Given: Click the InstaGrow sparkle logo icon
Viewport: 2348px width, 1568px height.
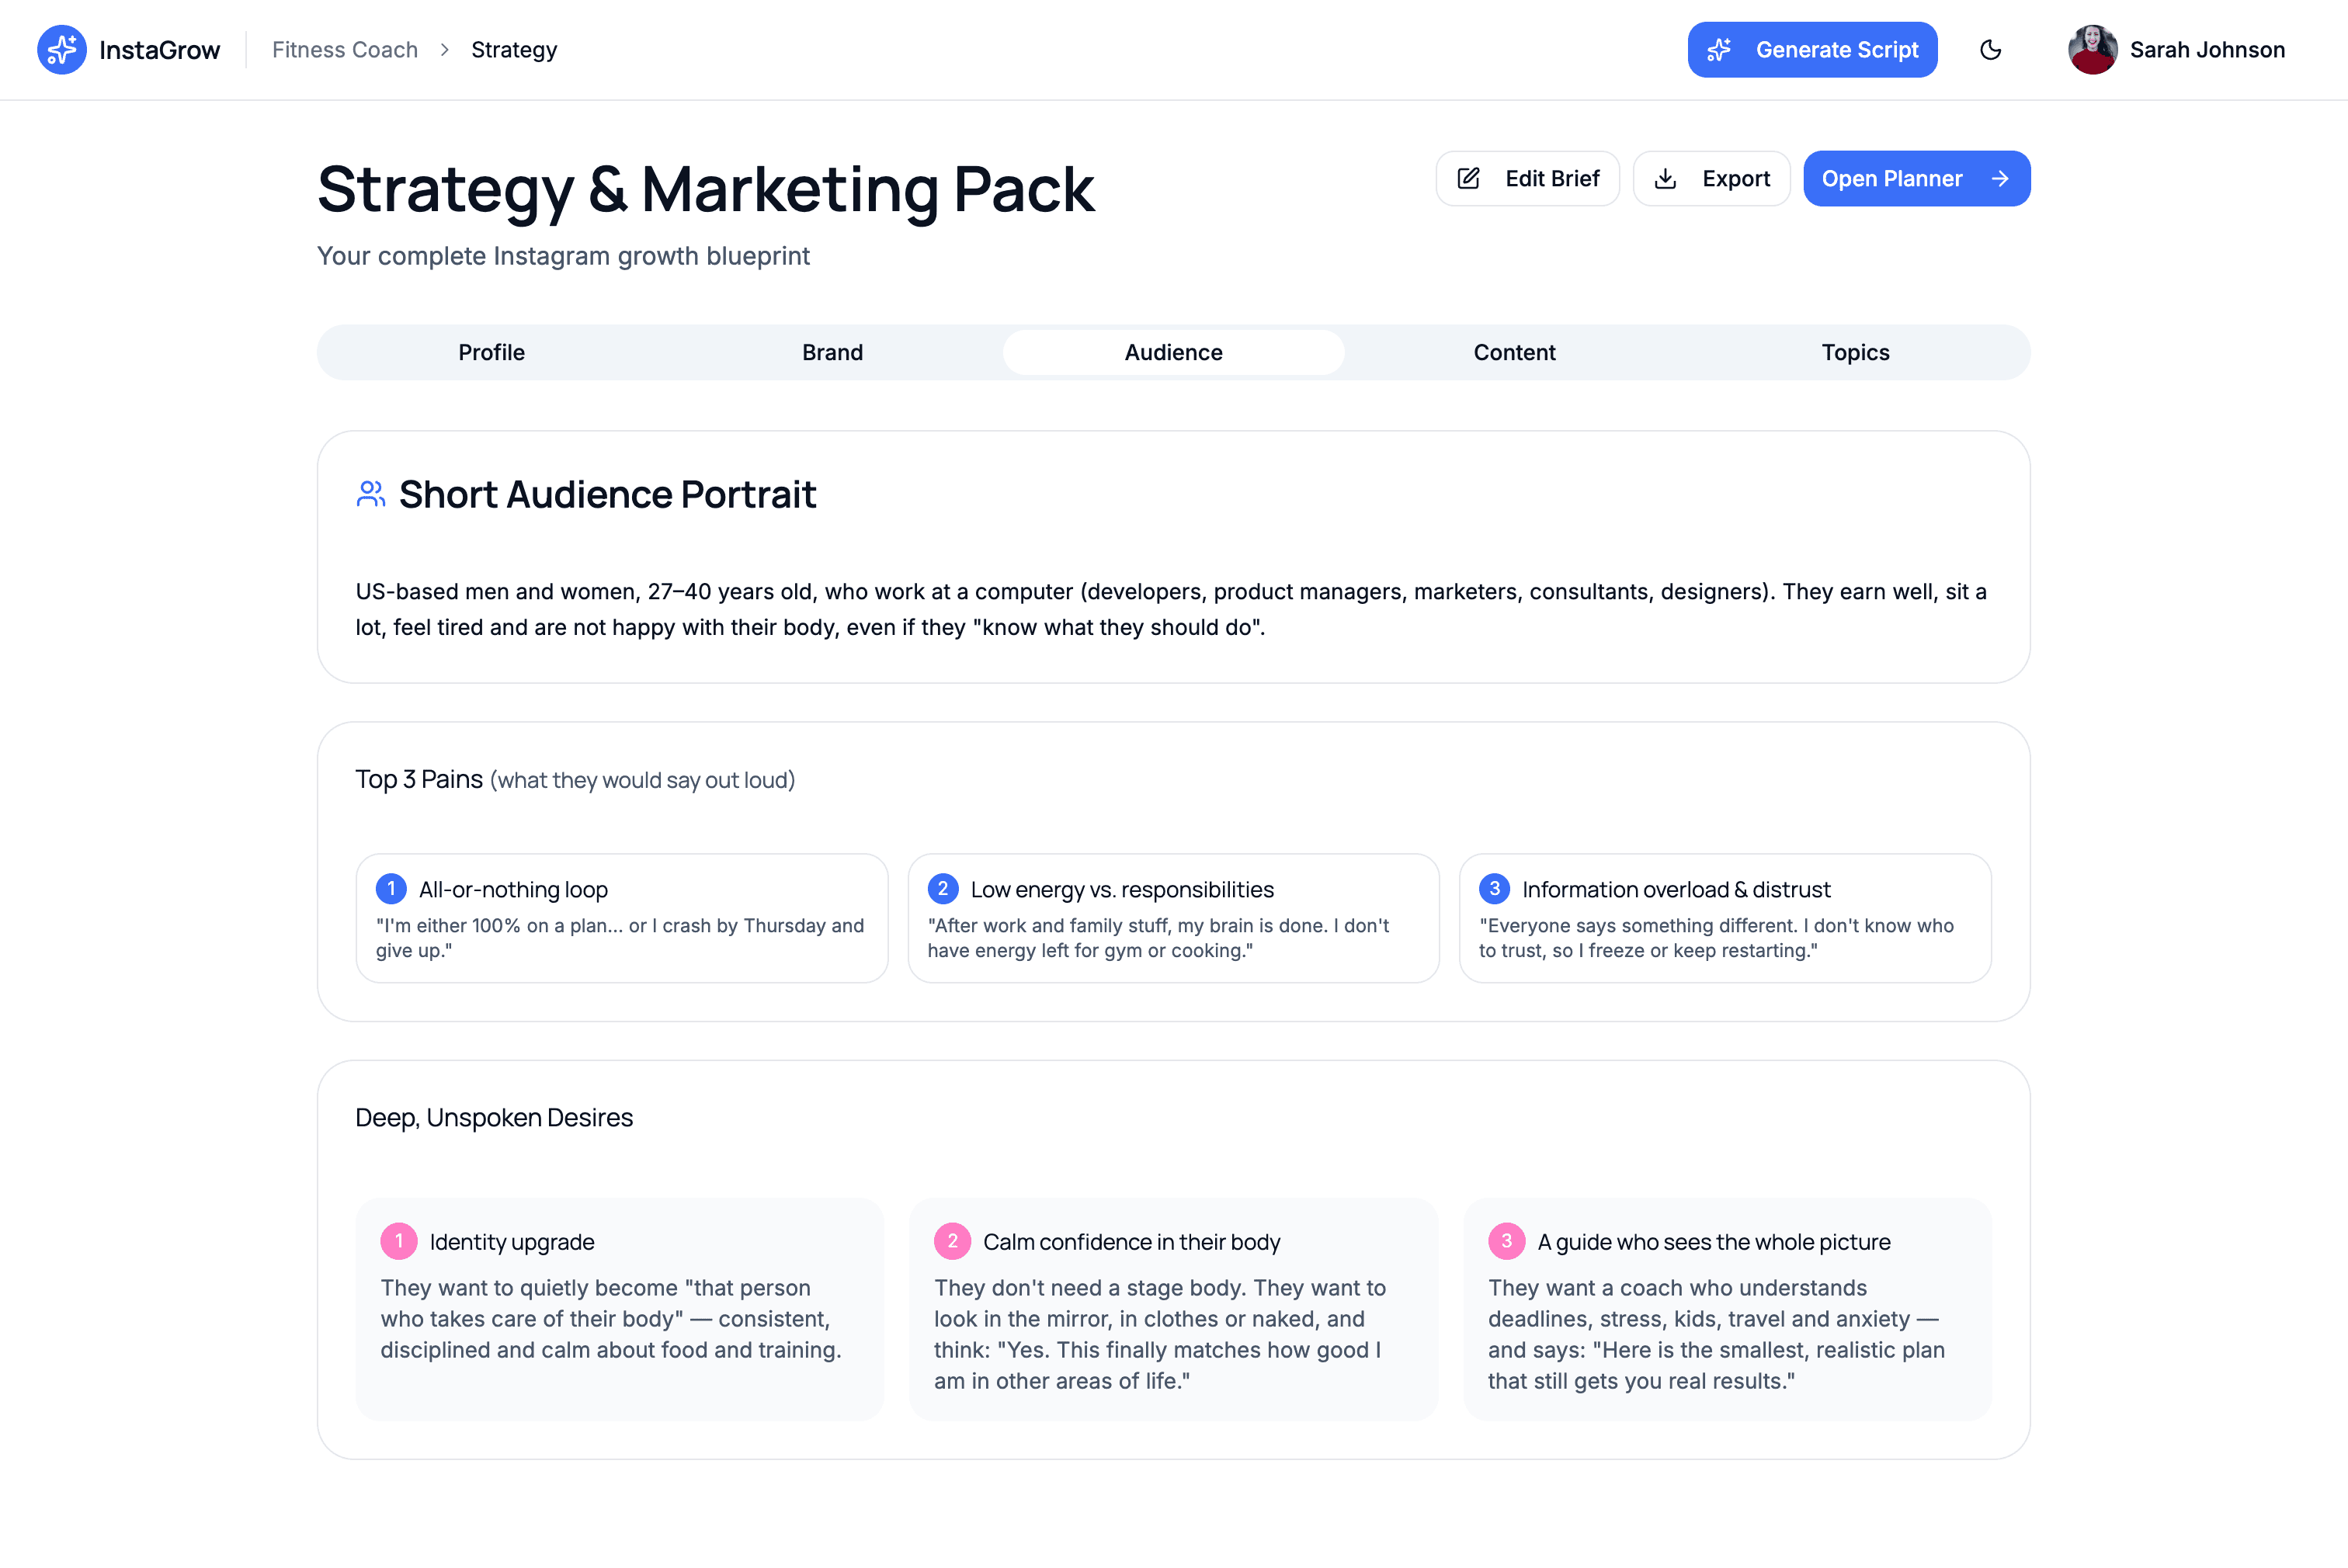Looking at the screenshot, I should pyautogui.click(x=61, y=50).
